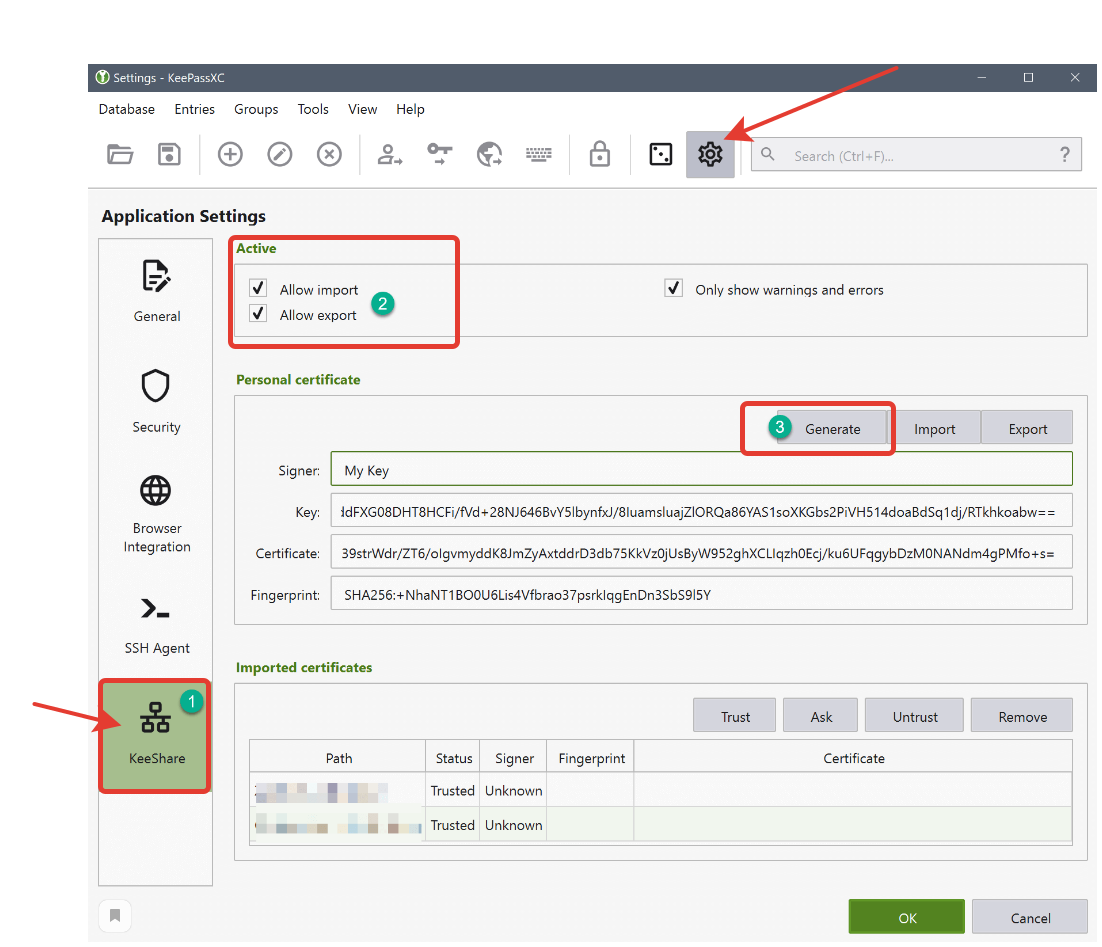
Task: Select the General settings category
Action: point(156,291)
